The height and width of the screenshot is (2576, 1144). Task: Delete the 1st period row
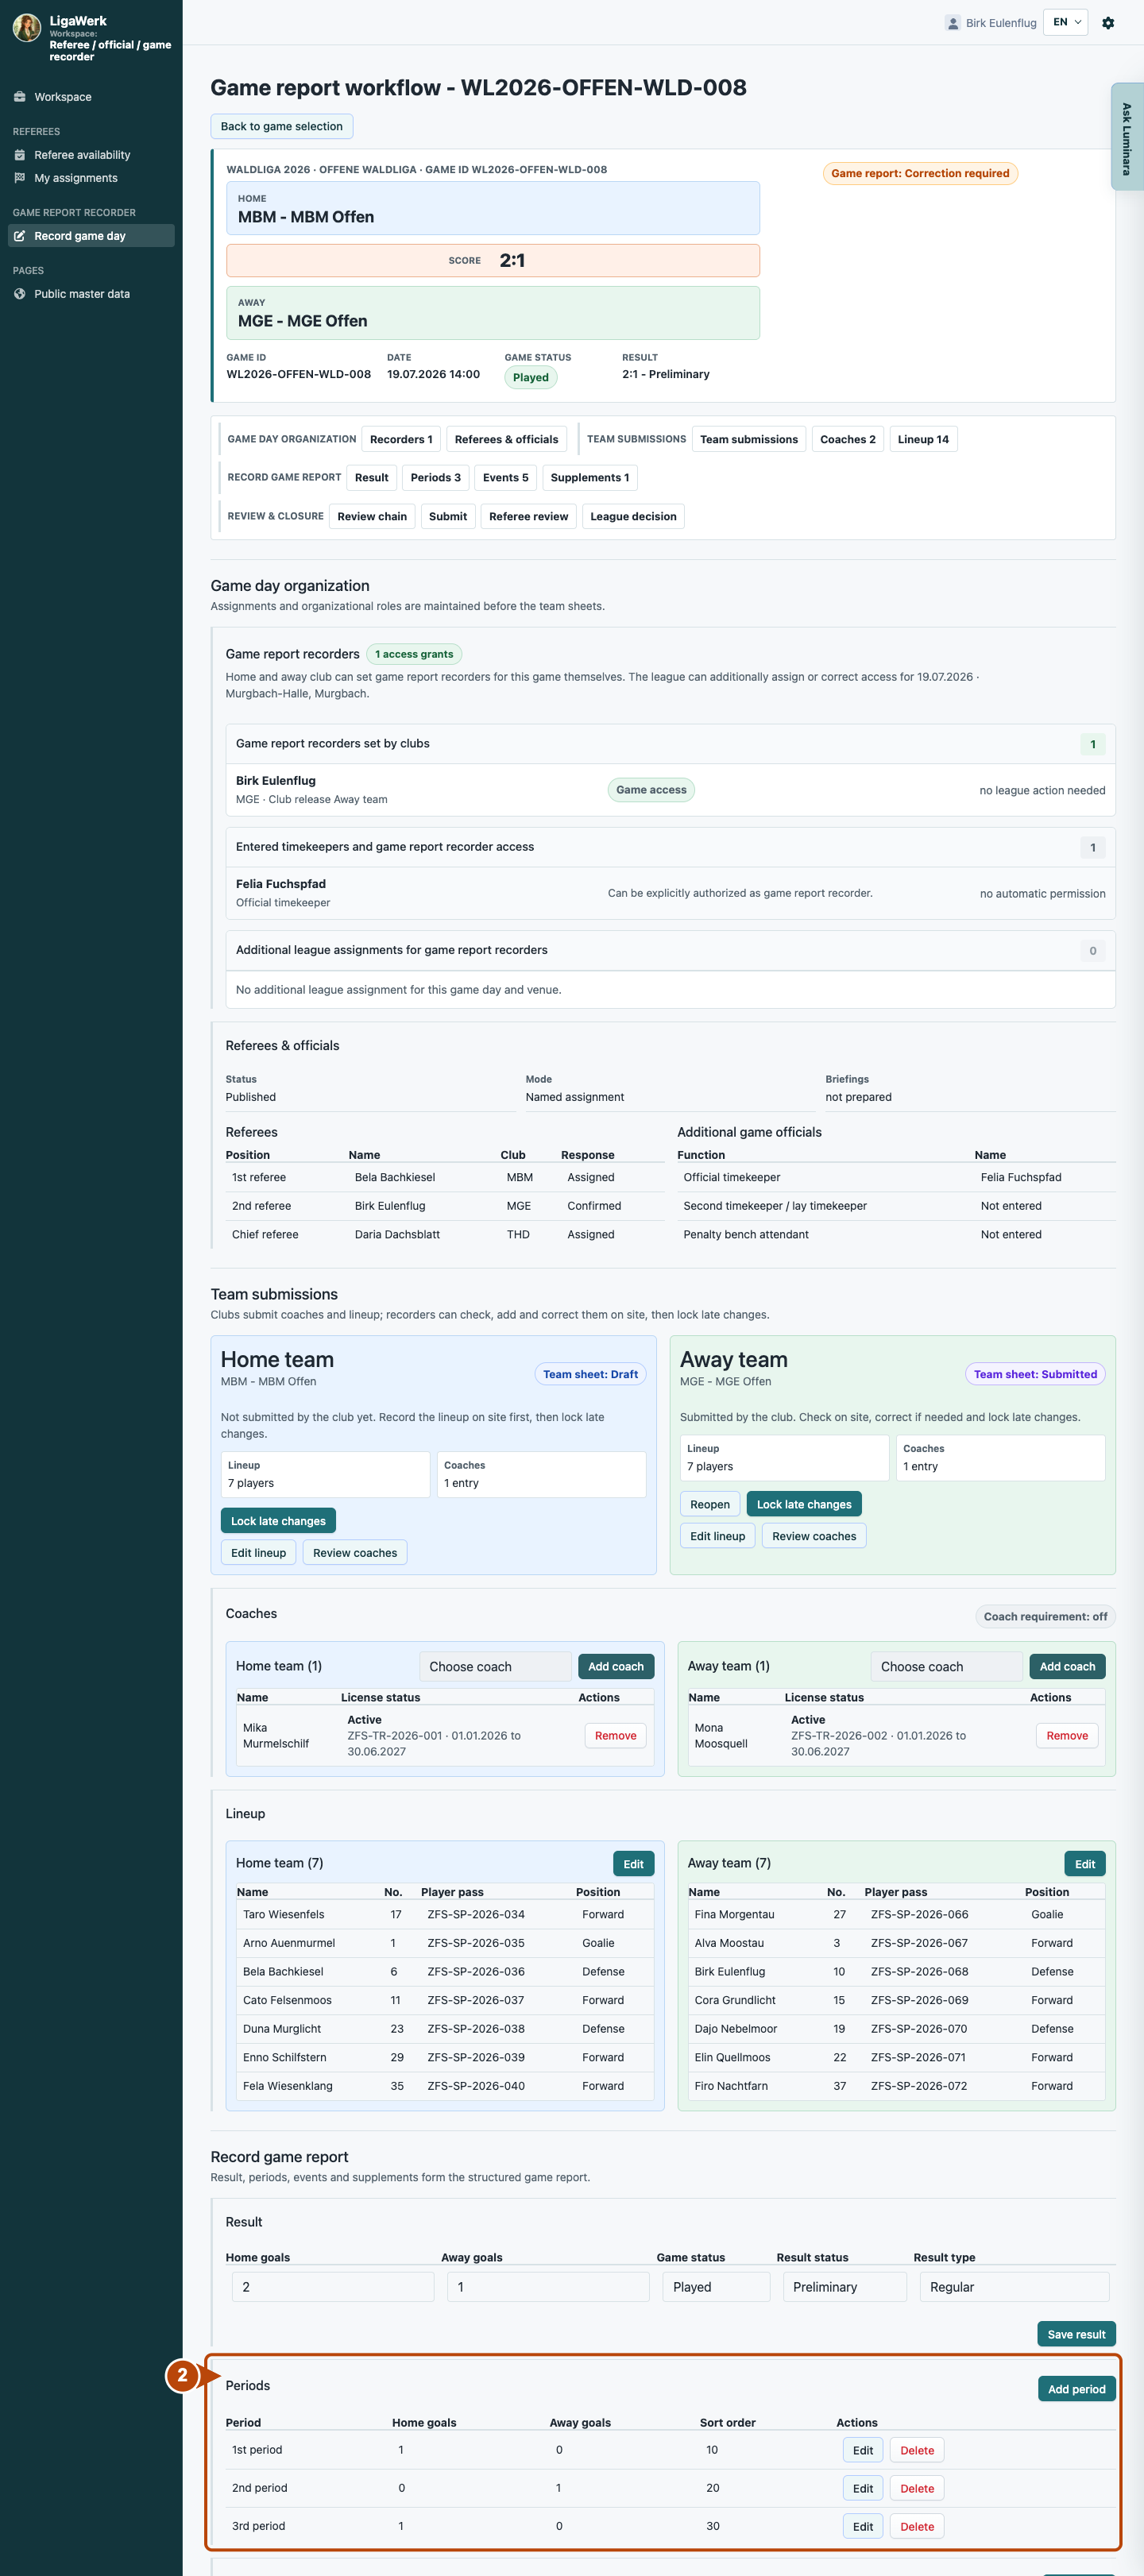point(917,2450)
